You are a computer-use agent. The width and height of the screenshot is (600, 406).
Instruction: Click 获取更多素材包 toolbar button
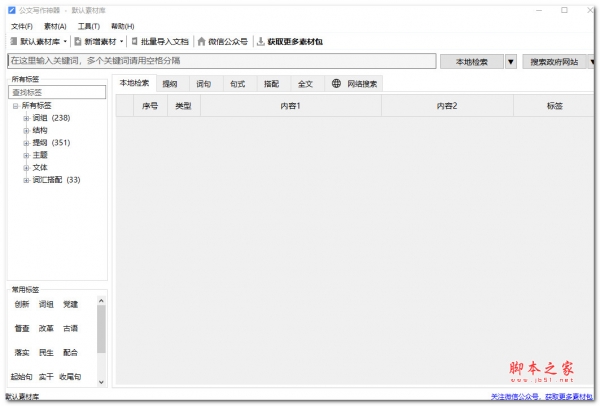tap(290, 41)
